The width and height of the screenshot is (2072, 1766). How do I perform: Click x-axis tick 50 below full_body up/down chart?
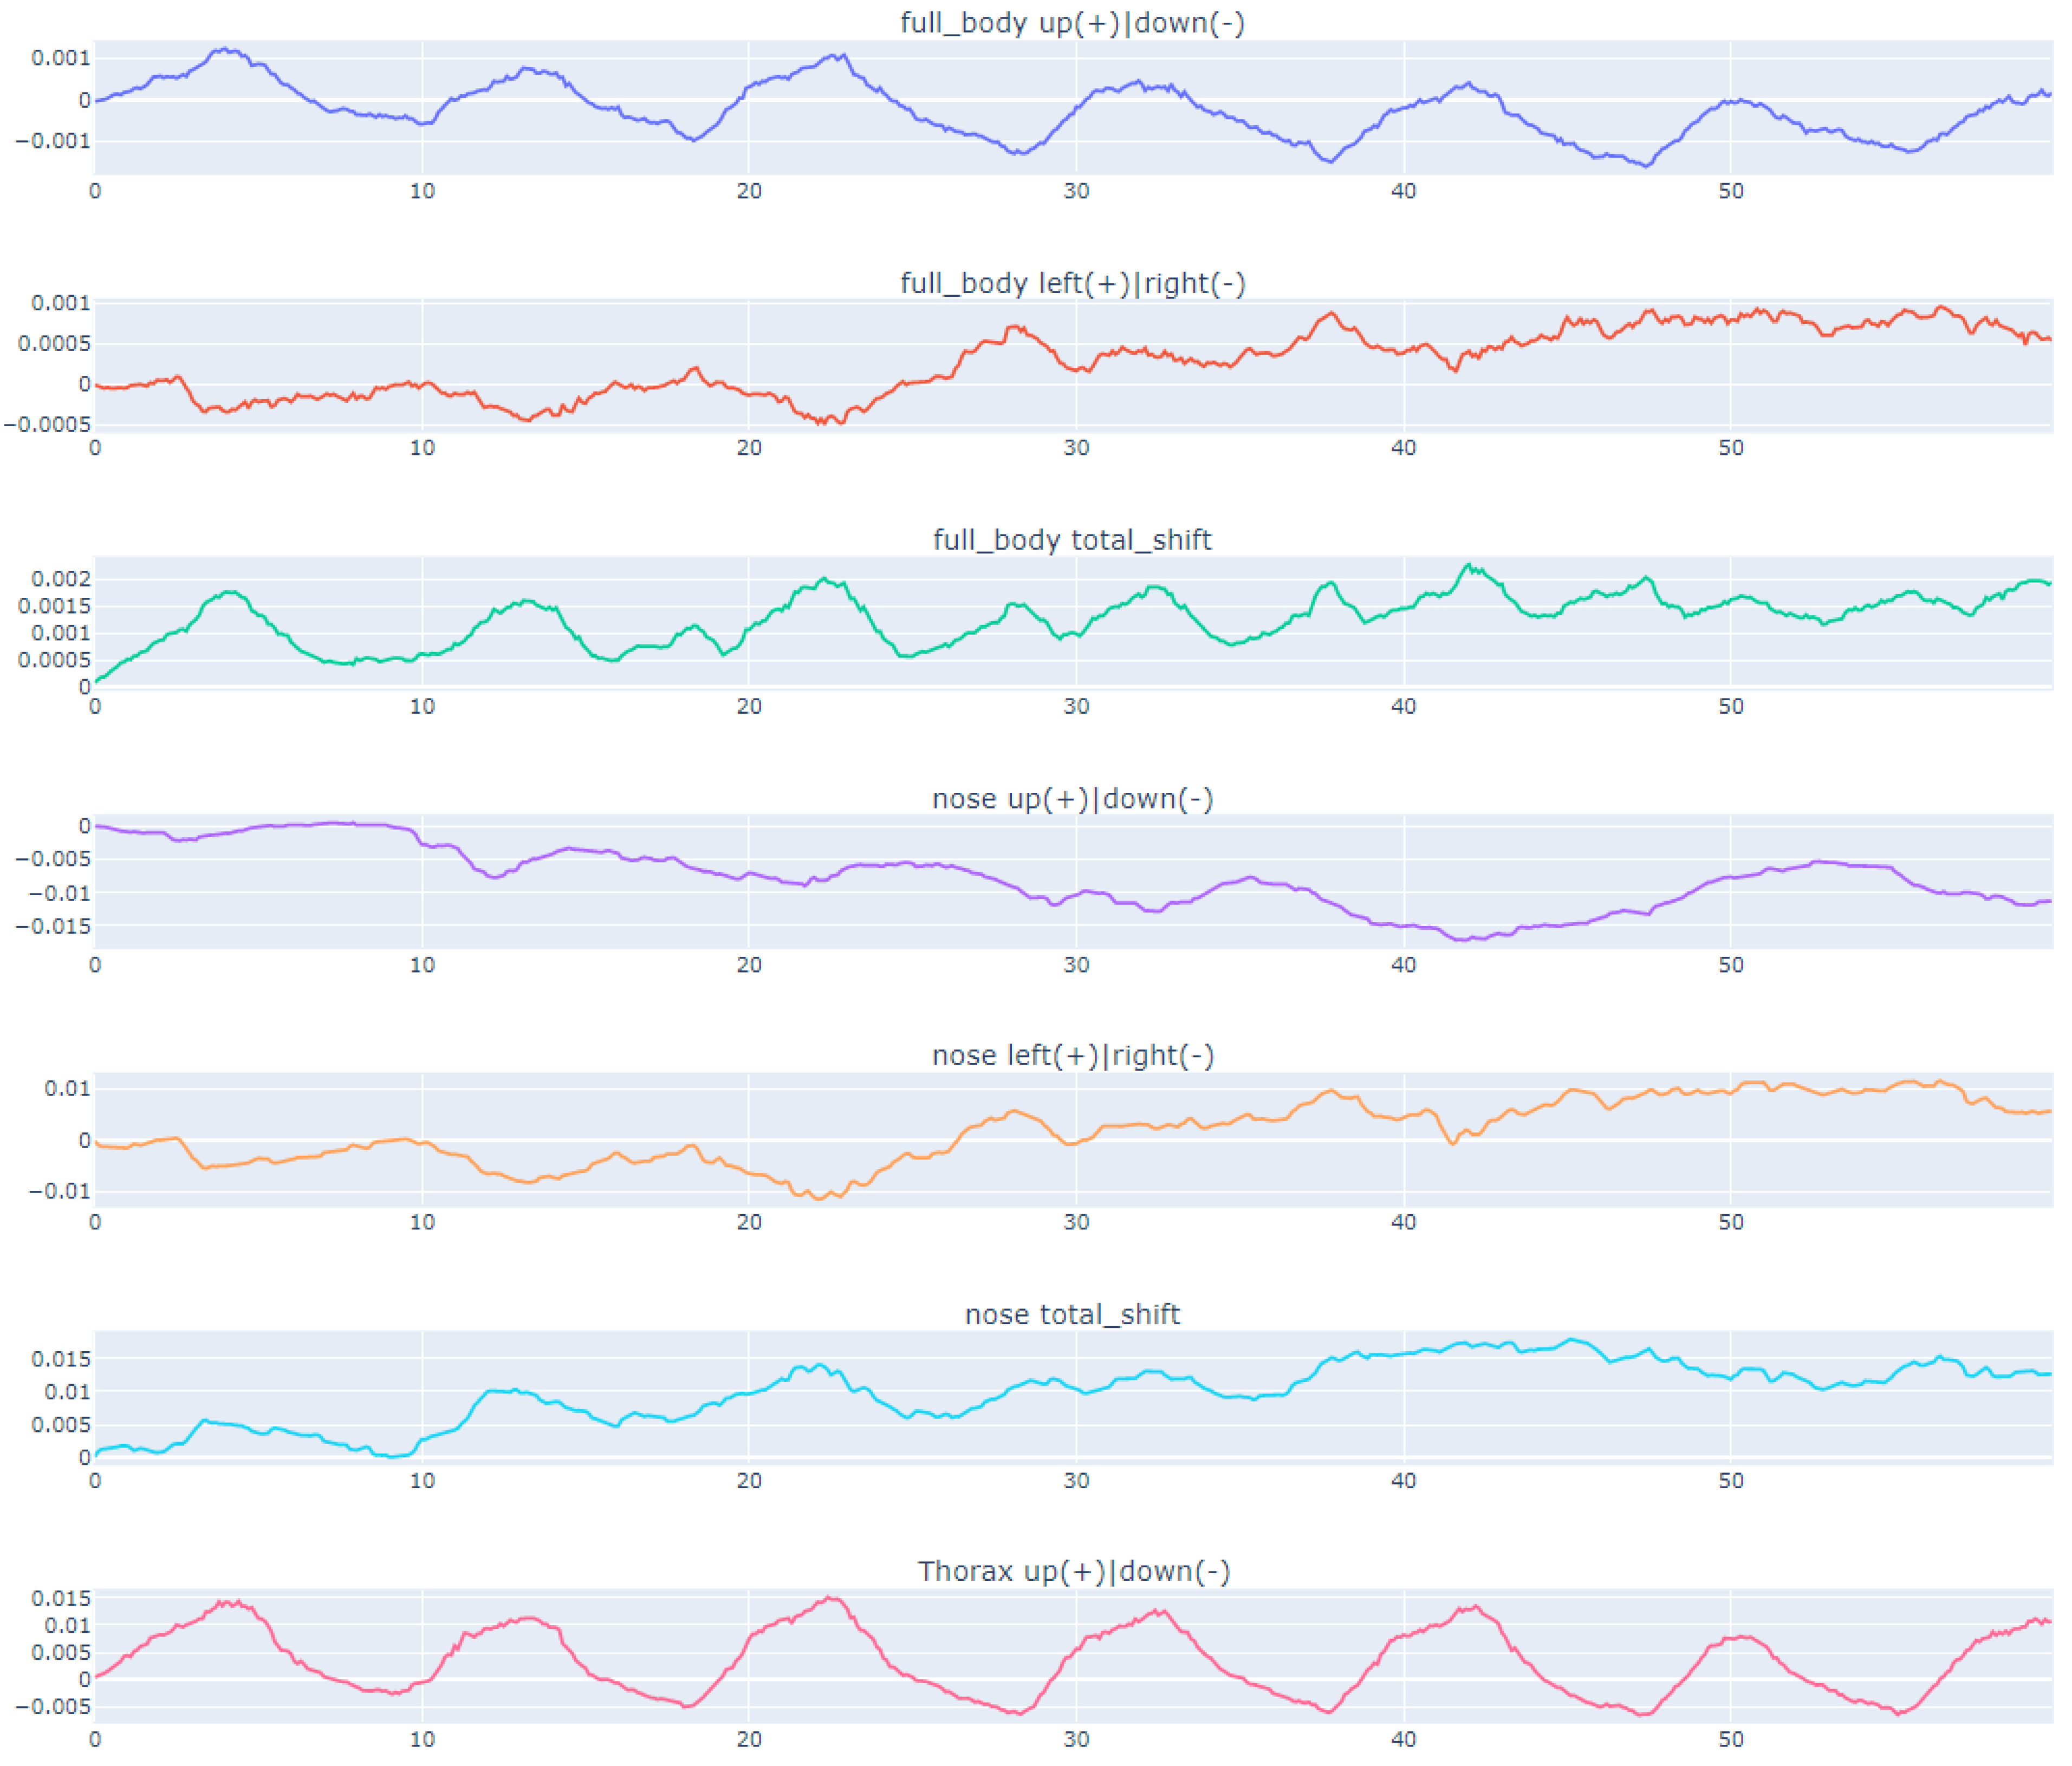tap(1731, 191)
